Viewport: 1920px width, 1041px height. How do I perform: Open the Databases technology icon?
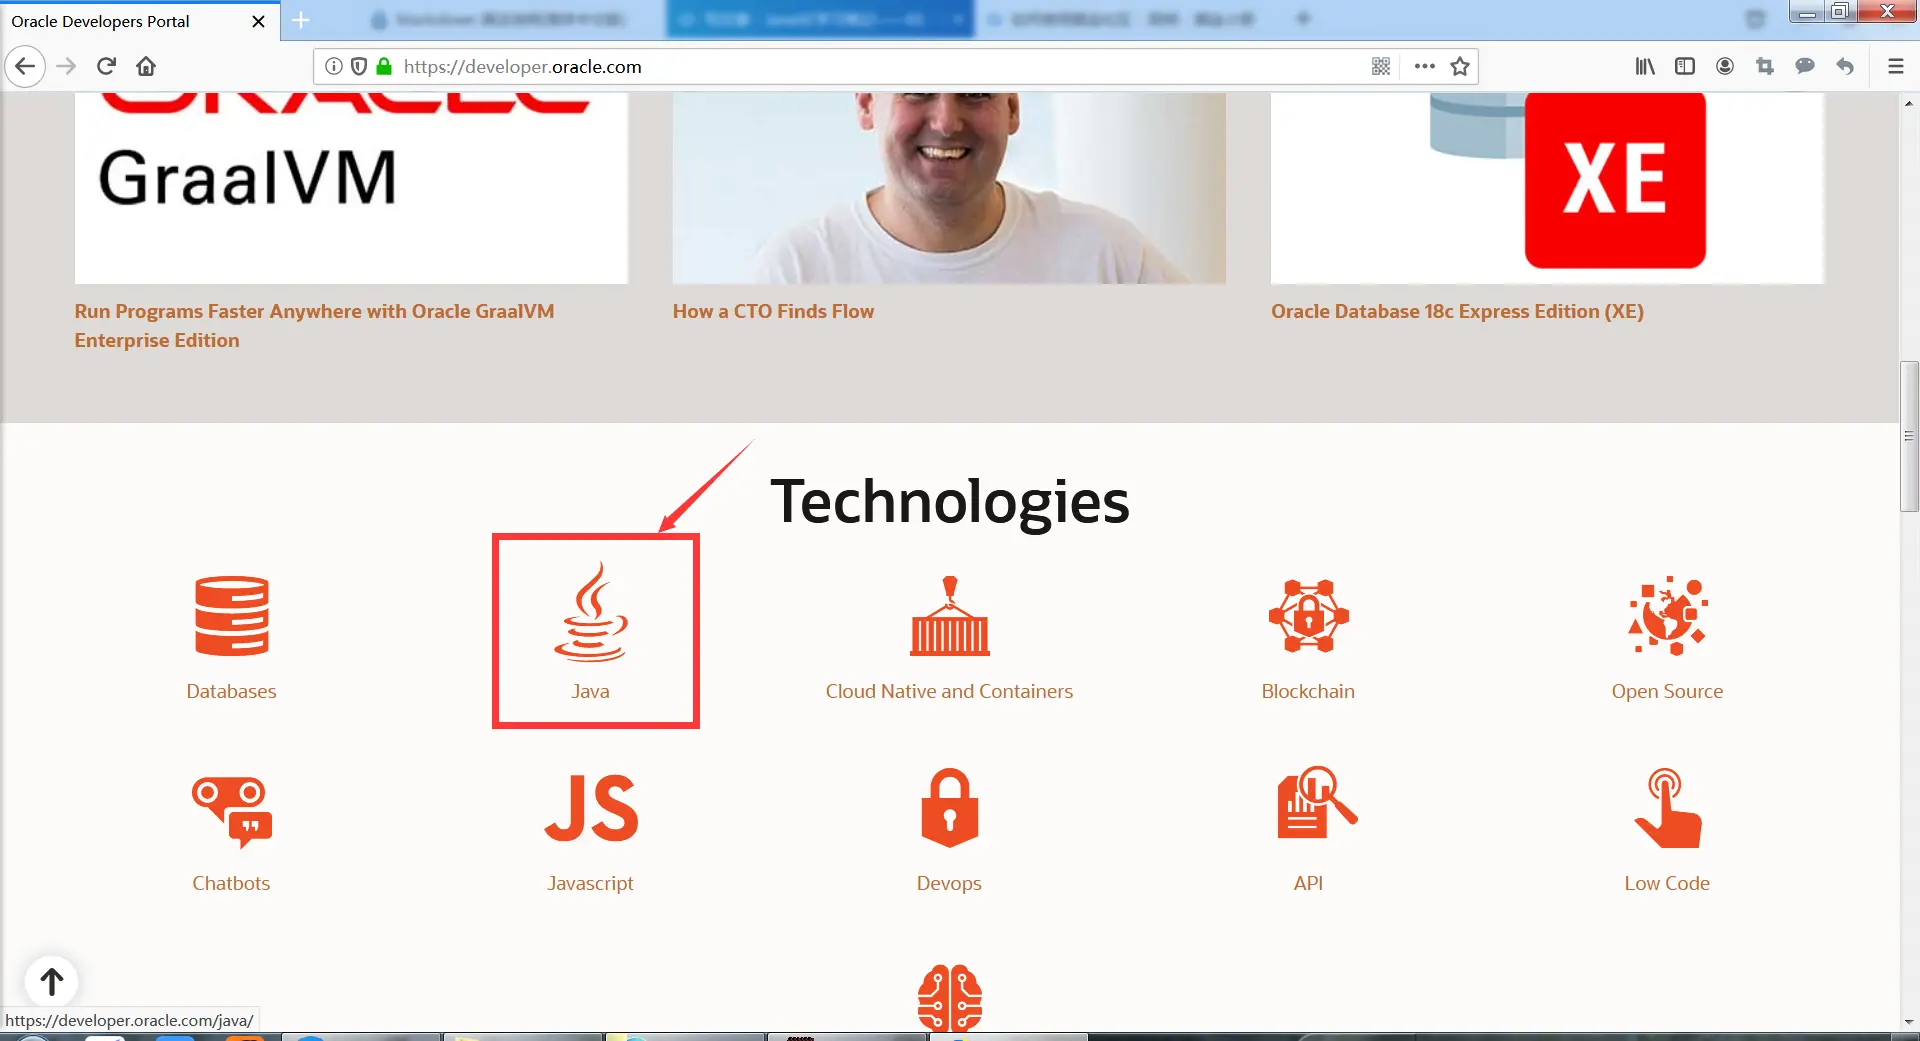[231, 616]
